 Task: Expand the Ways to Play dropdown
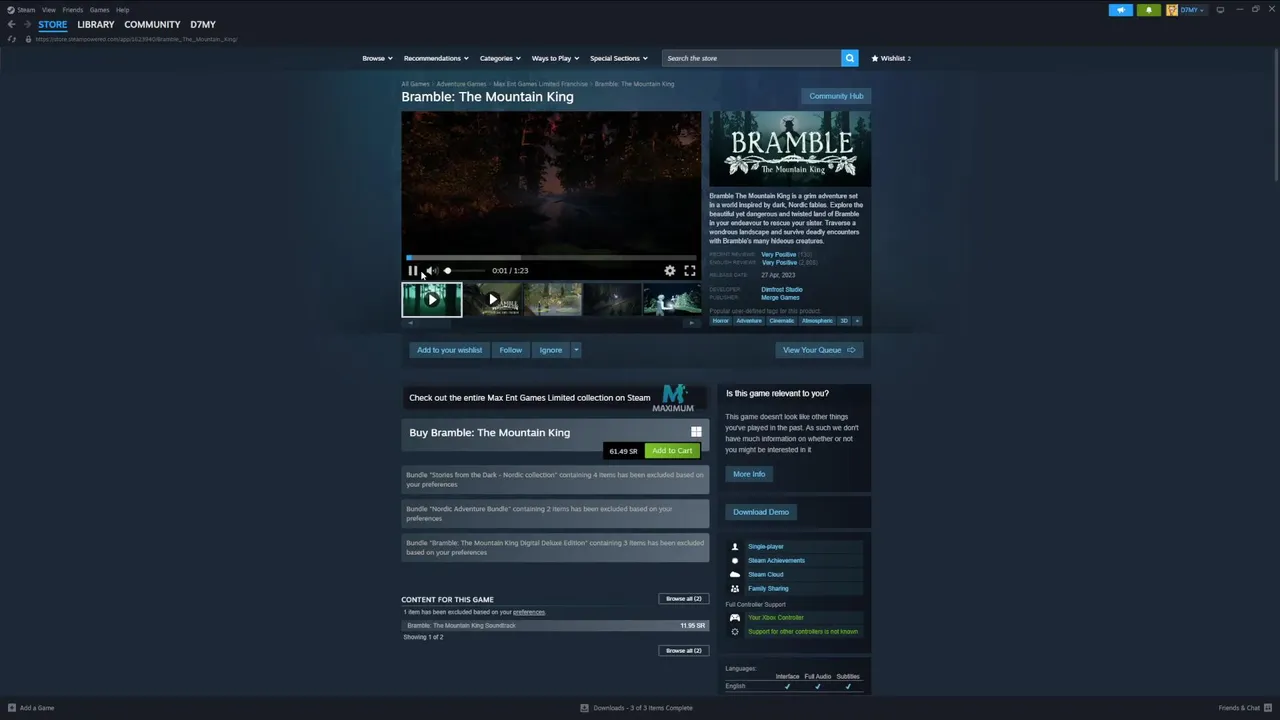(555, 58)
